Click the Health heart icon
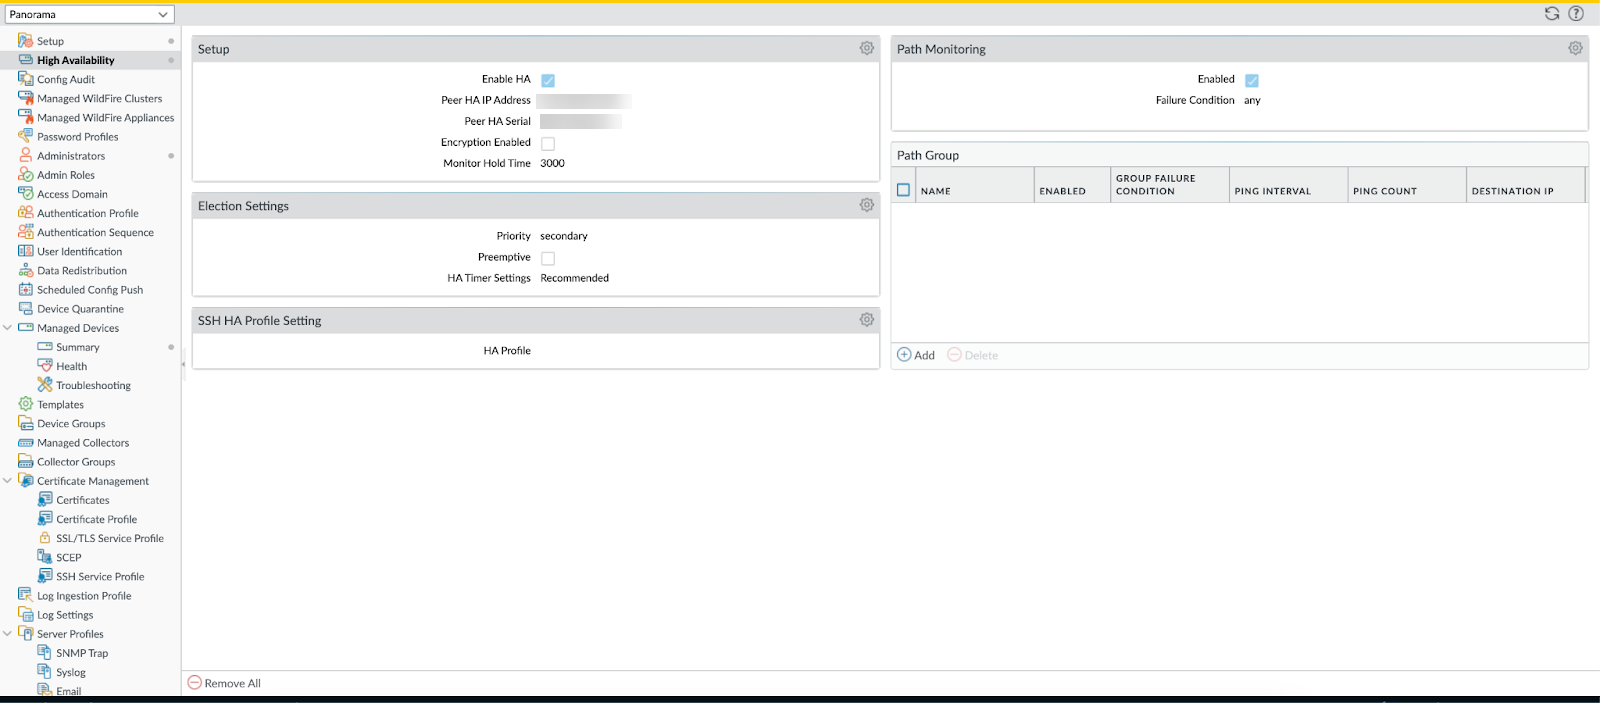 pyautogui.click(x=44, y=366)
